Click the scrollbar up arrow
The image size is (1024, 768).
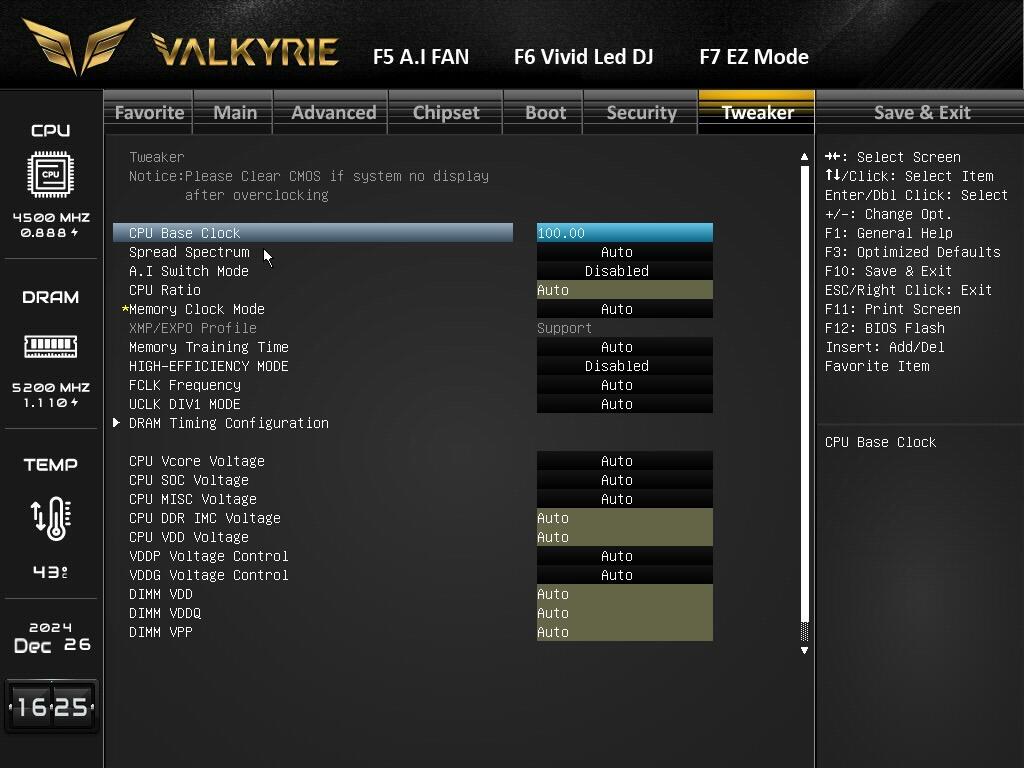click(x=804, y=157)
